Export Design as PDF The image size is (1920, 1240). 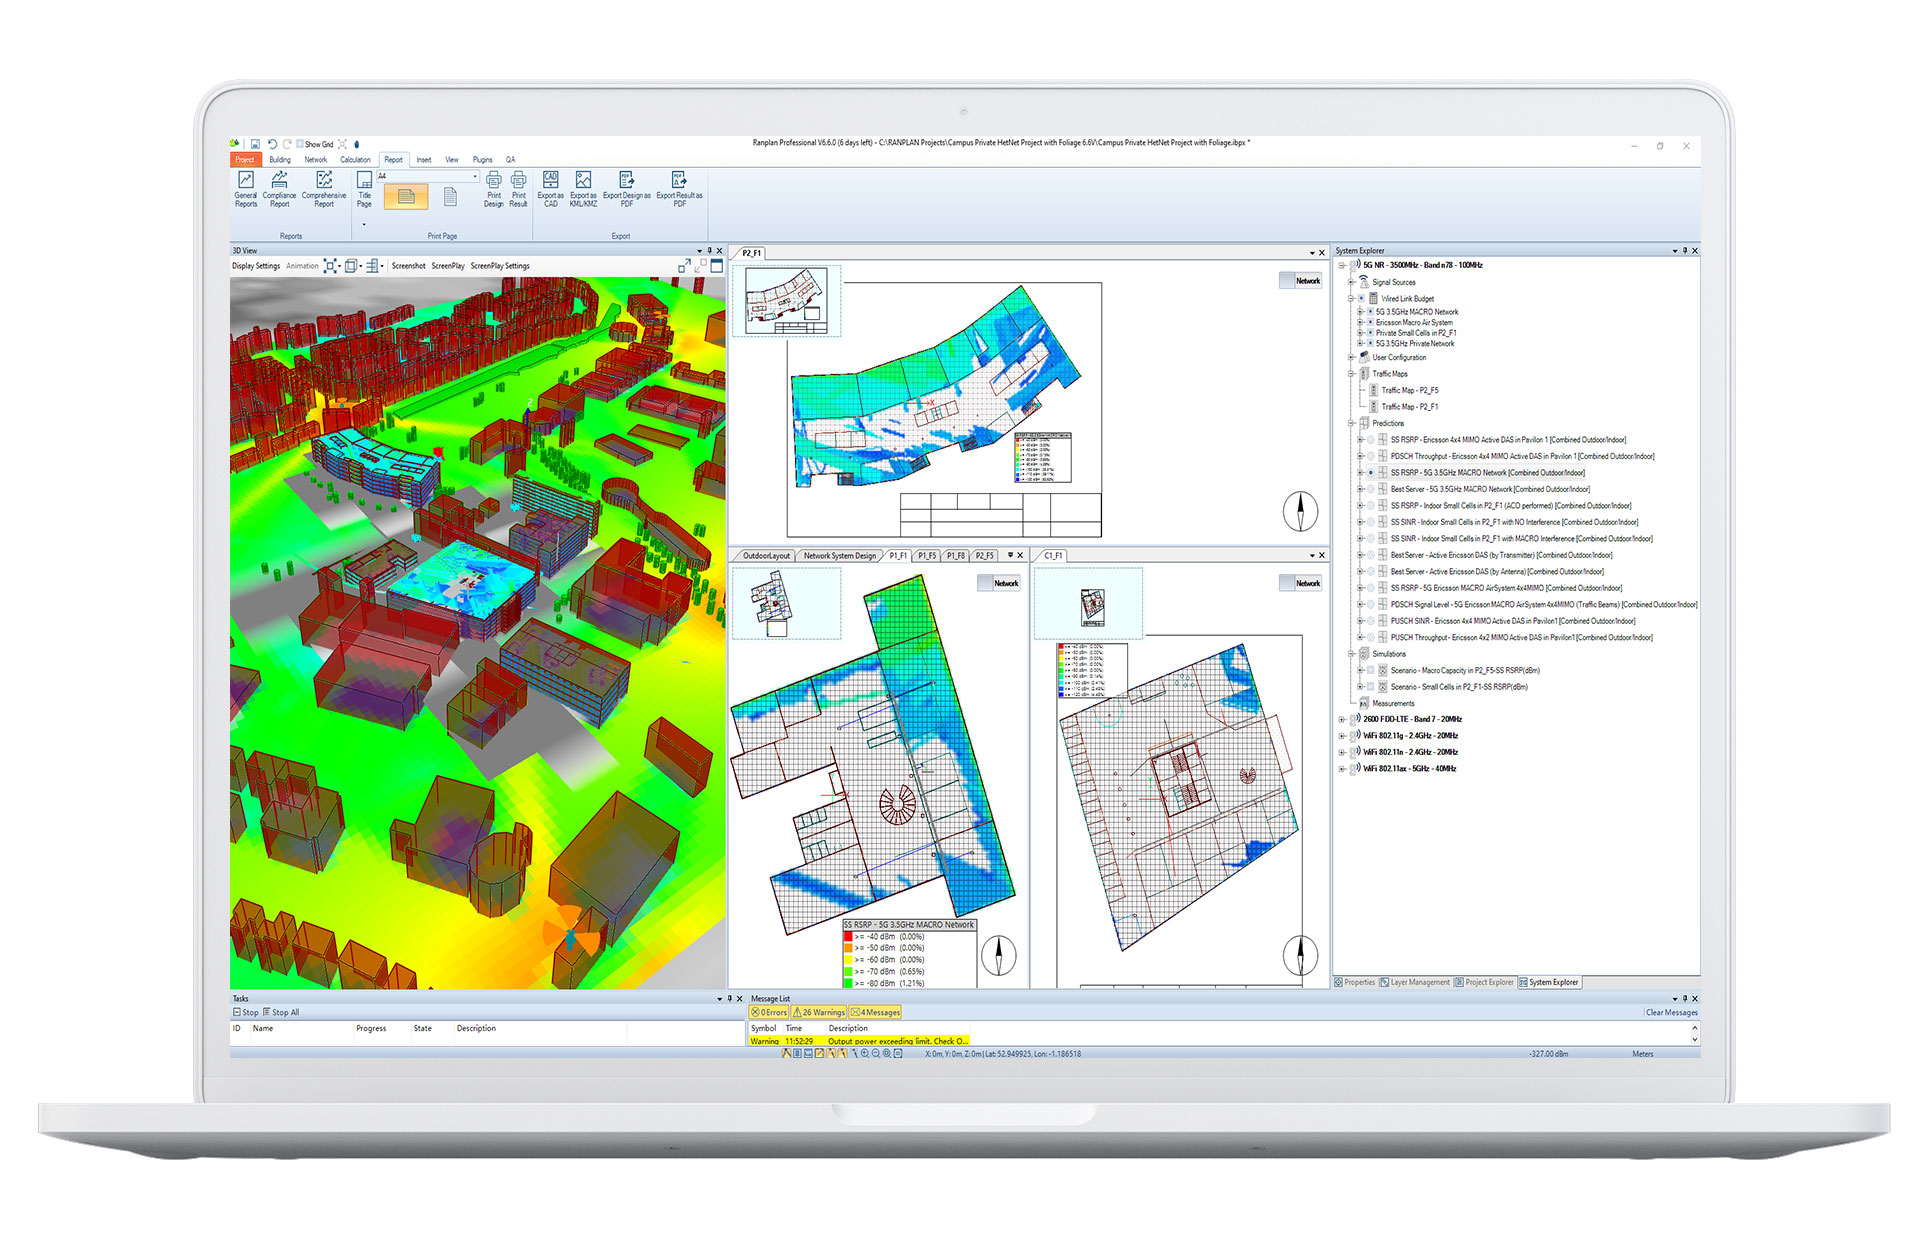pos(627,189)
